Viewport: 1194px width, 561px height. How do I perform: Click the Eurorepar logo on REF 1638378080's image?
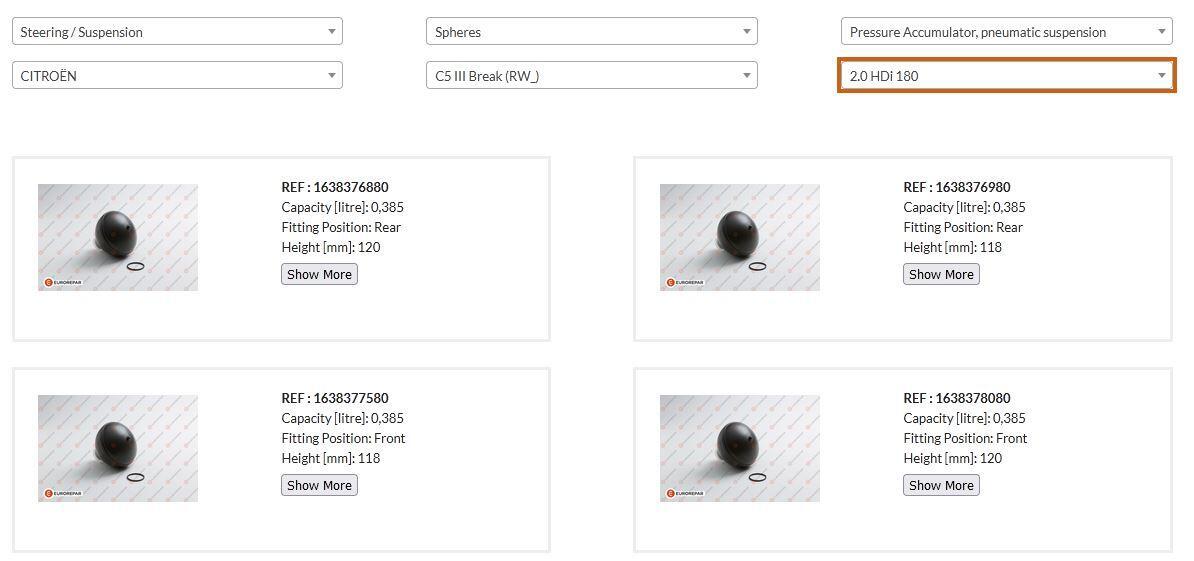point(685,493)
